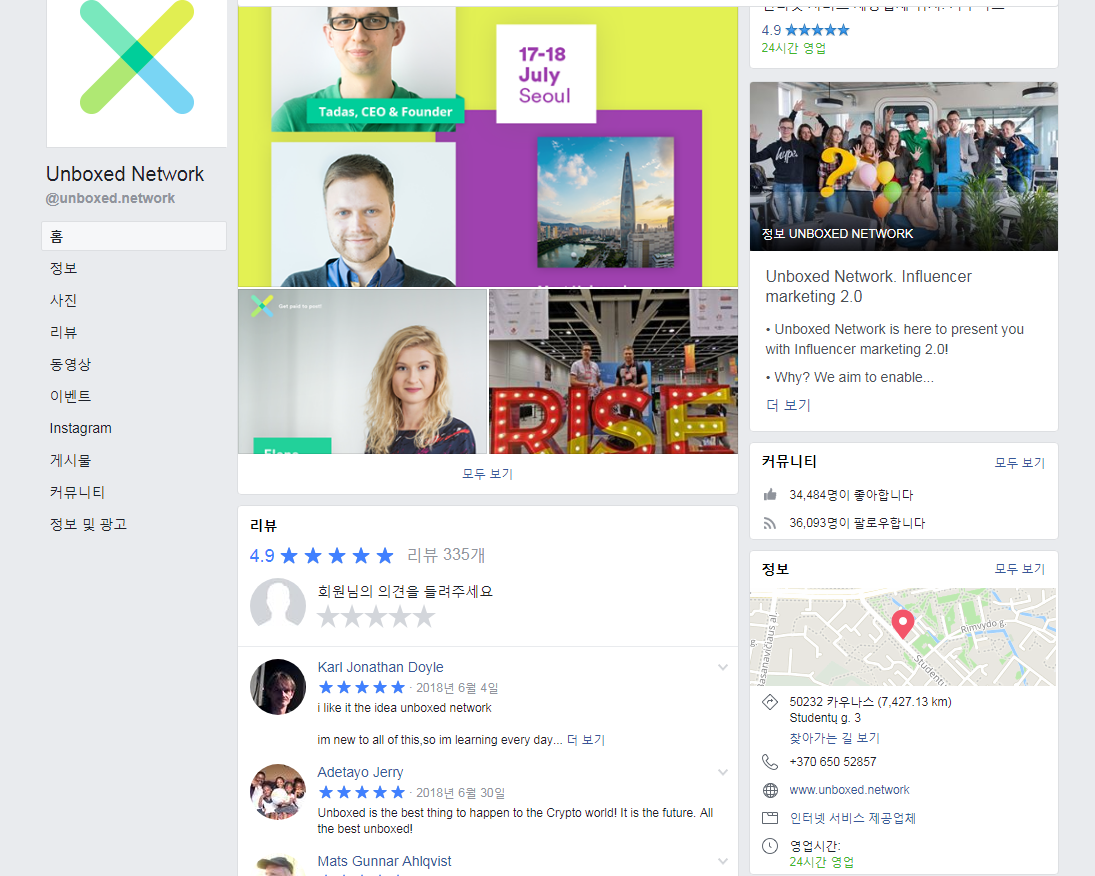This screenshot has width=1095, height=876.
Task: Open Karl Jonathan Doyle's profile picture
Action: (278, 687)
